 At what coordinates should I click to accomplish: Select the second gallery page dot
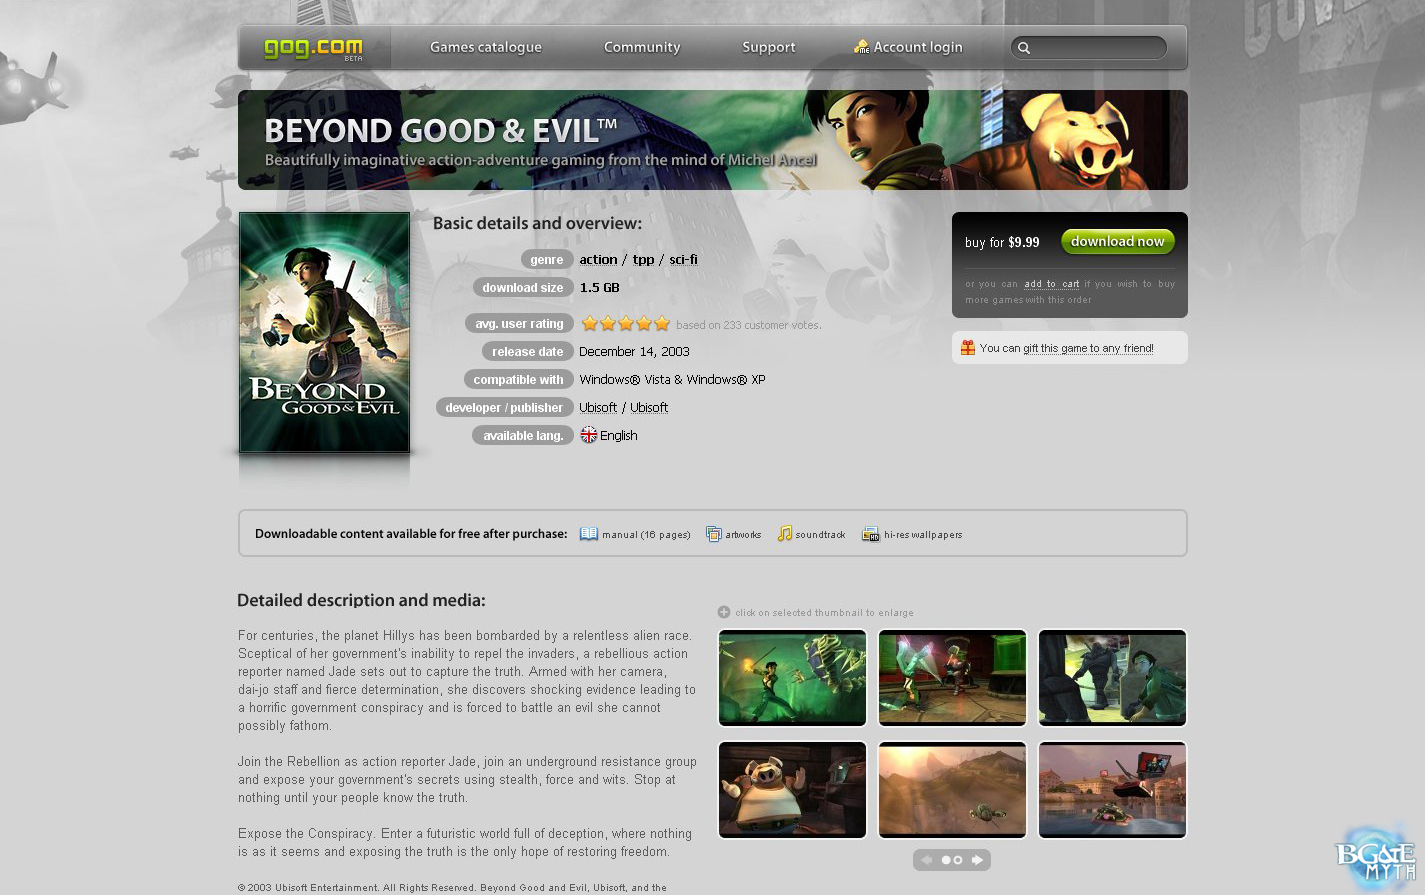click(x=958, y=859)
